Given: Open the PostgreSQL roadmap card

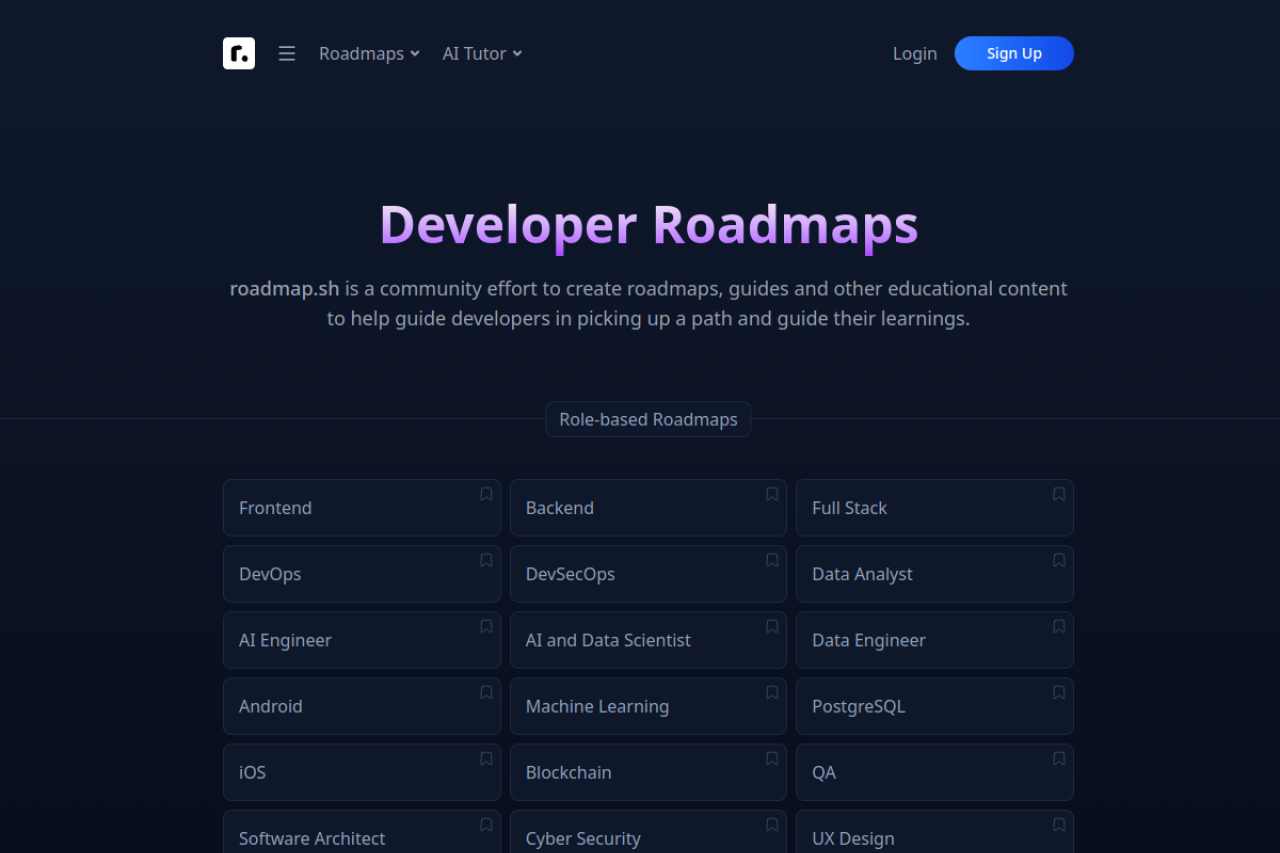Looking at the screenshot, I should pos(935,706).
